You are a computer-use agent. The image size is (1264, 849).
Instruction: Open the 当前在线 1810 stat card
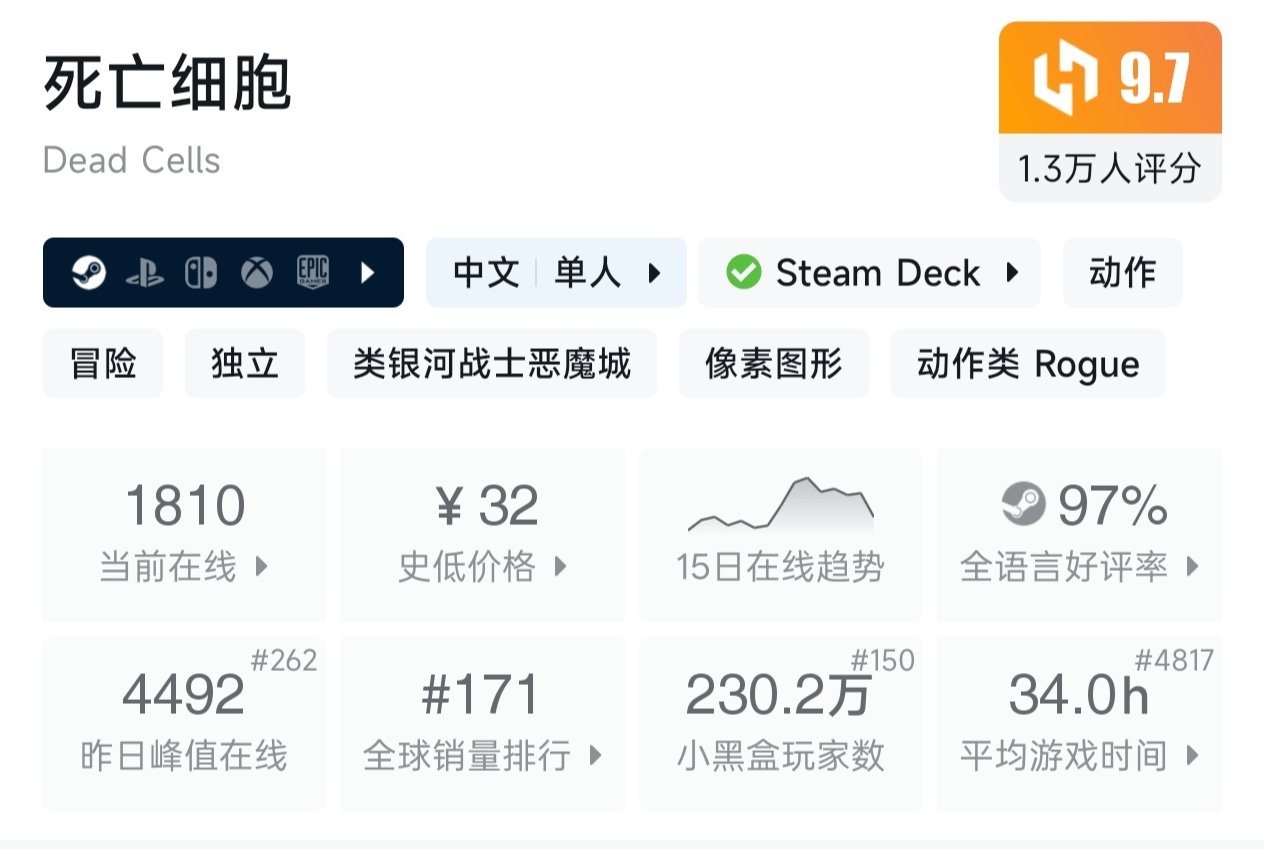click(x=184, y=534)
